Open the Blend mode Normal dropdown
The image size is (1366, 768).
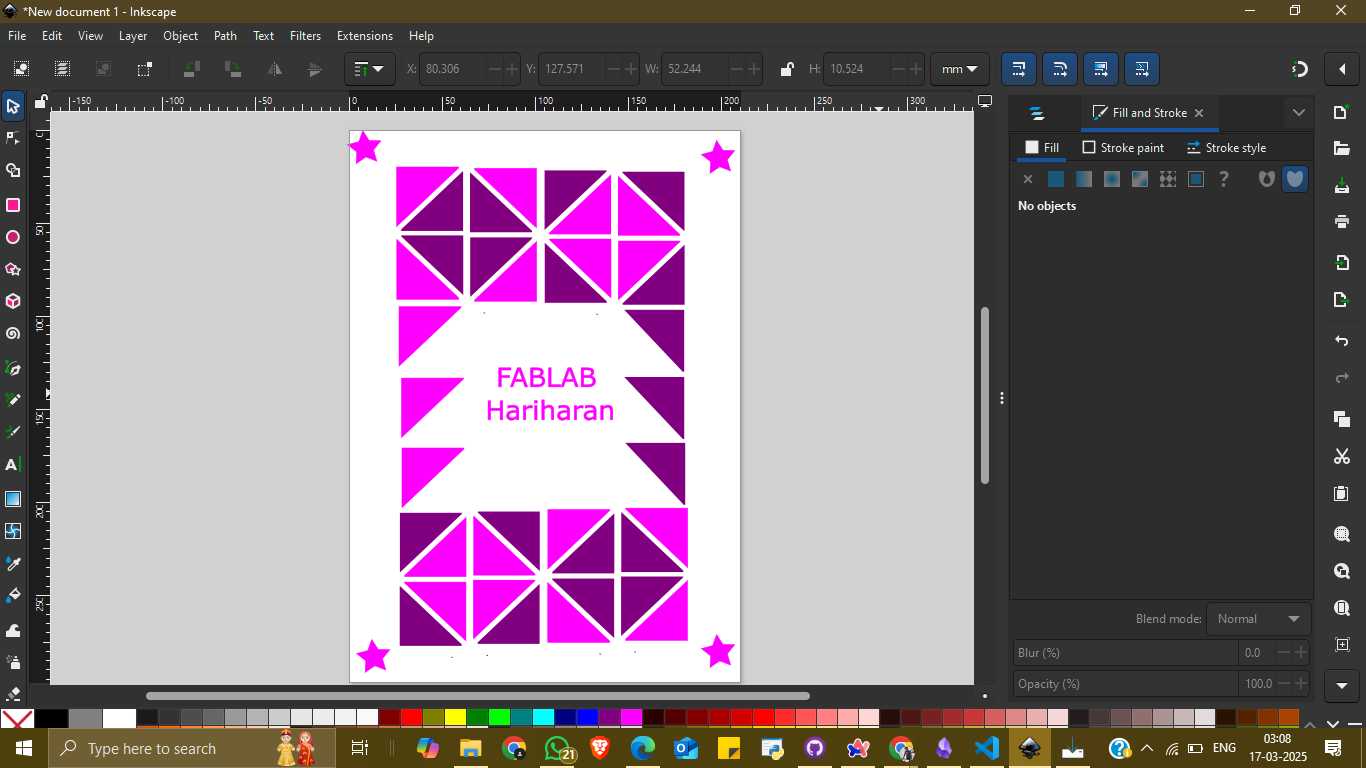[x=1258, y=619]
